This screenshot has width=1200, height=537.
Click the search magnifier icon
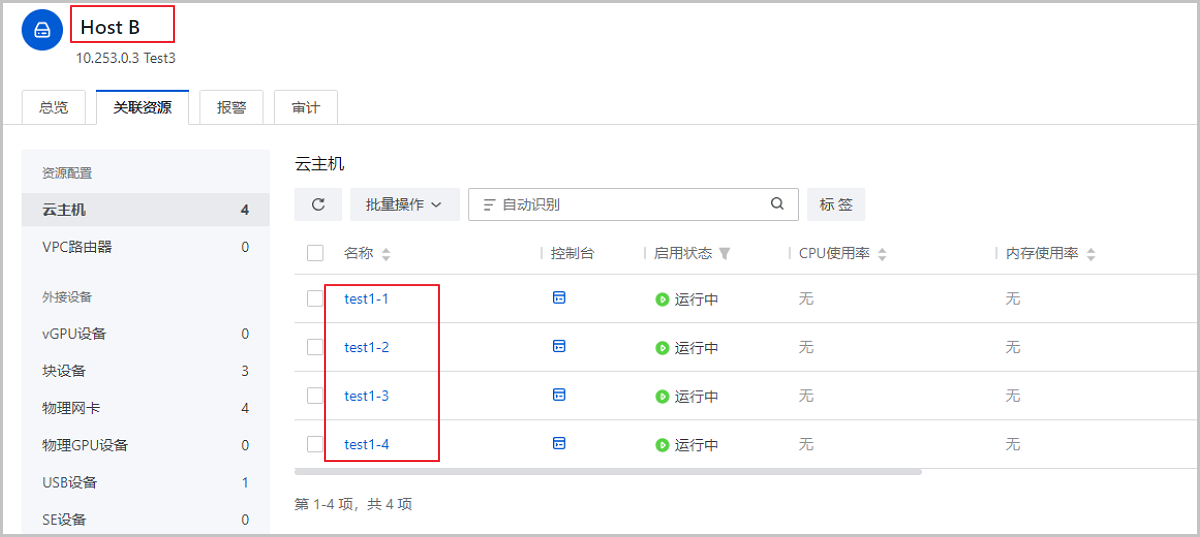tap(777, 204)
